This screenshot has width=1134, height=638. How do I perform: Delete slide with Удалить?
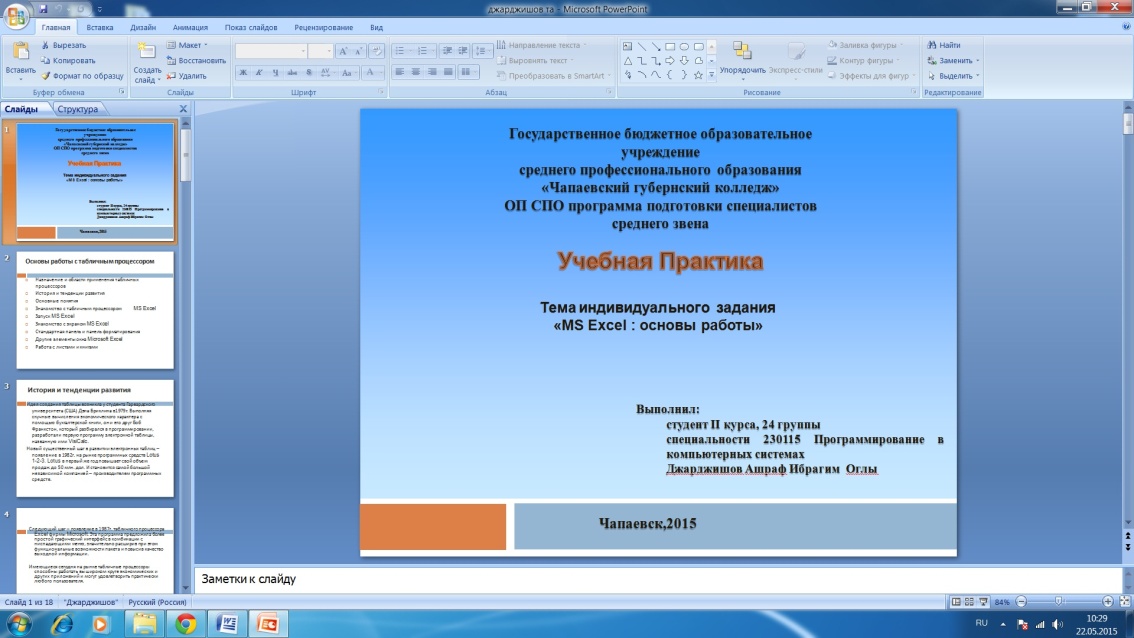pos(187,76)
